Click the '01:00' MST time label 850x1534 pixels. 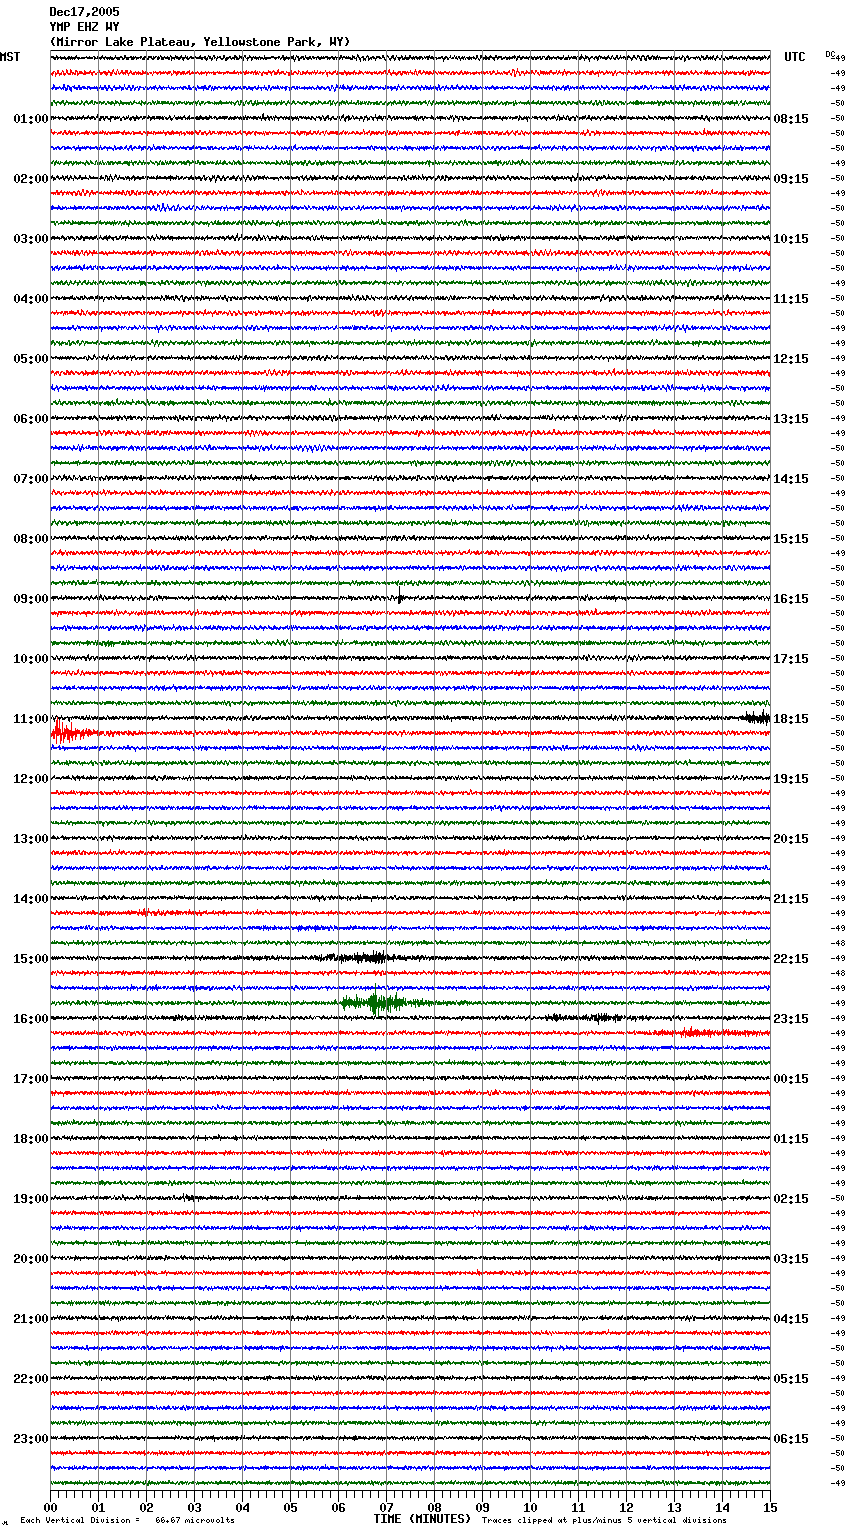[31, 119]
